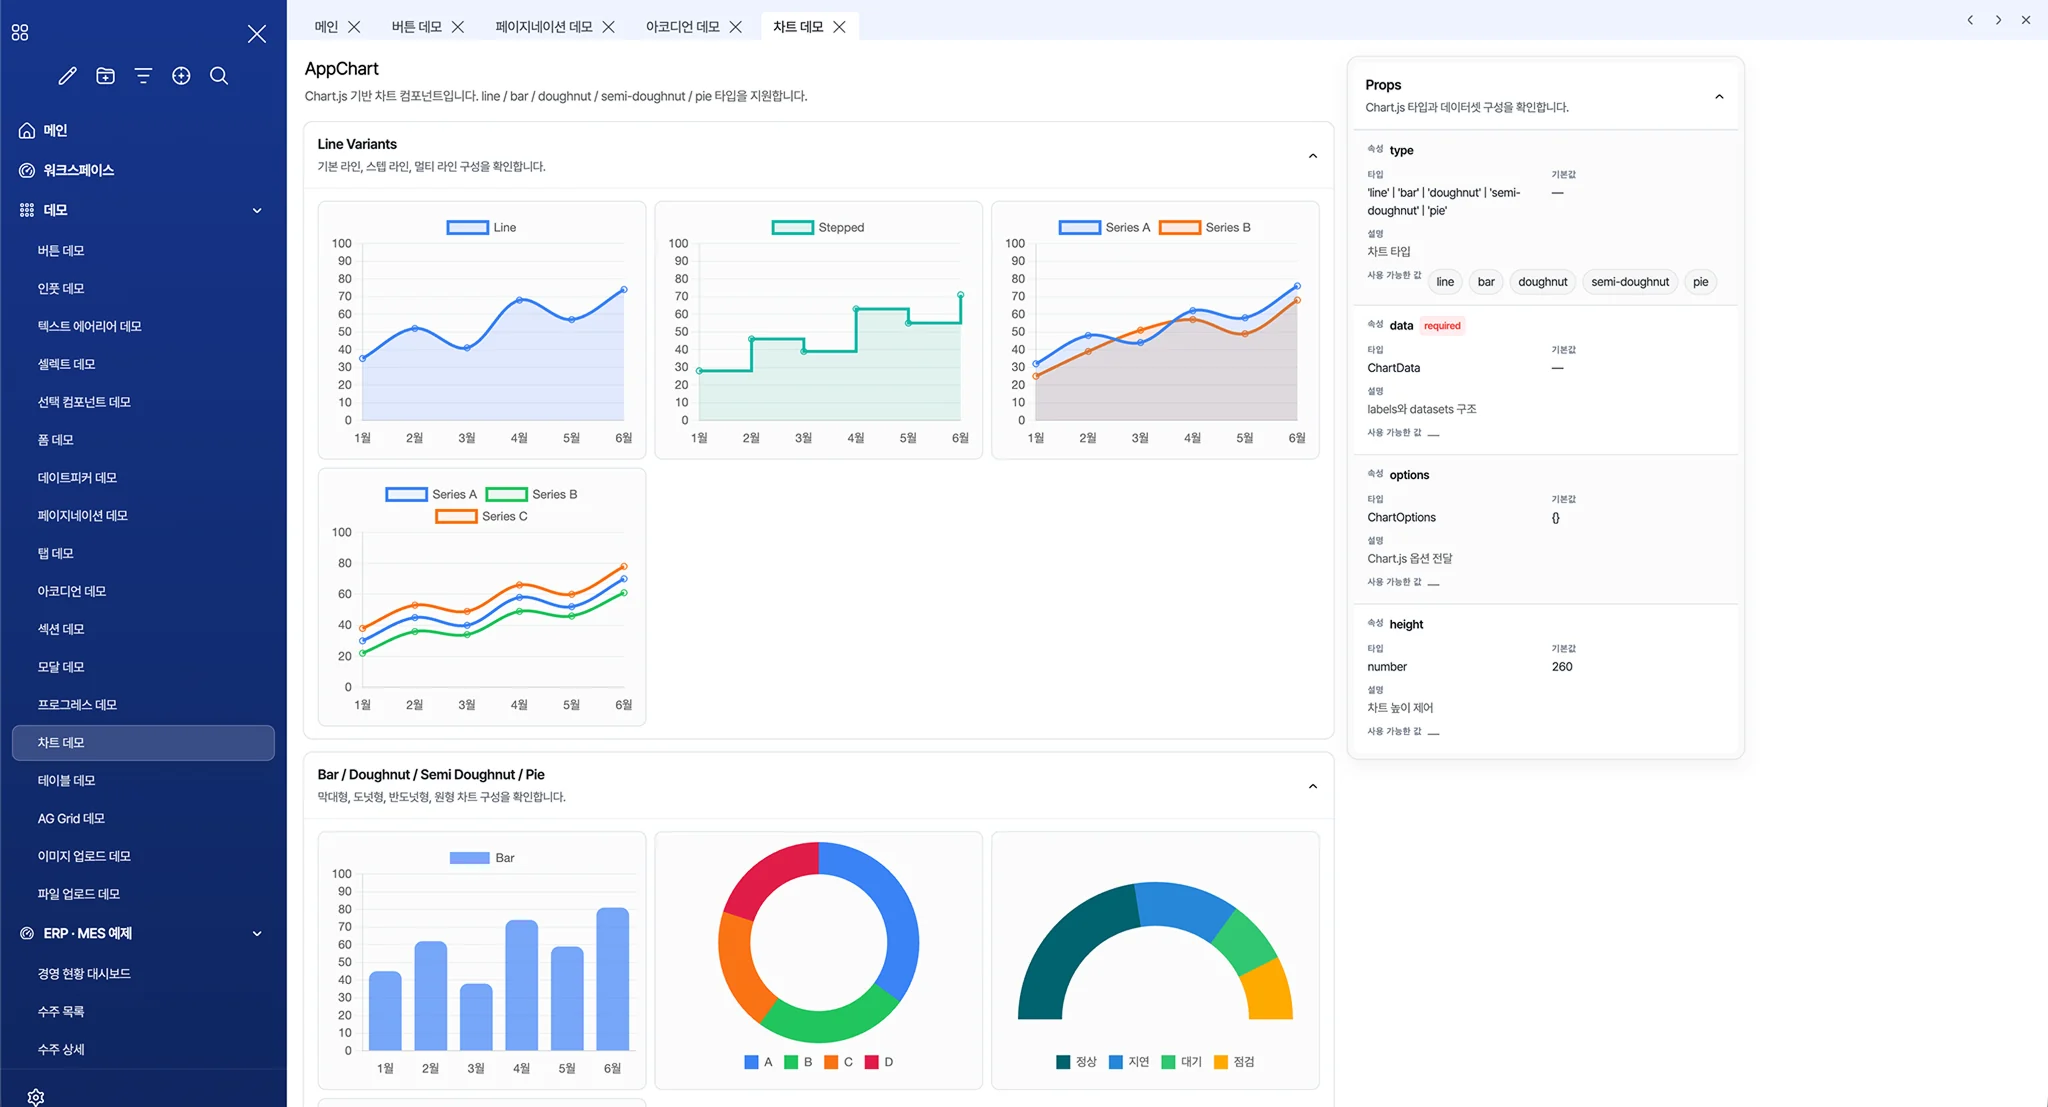Click the next tab arrow at top right
The height and width of the screenshot is (1107, 2048).
click(1998, 20)
